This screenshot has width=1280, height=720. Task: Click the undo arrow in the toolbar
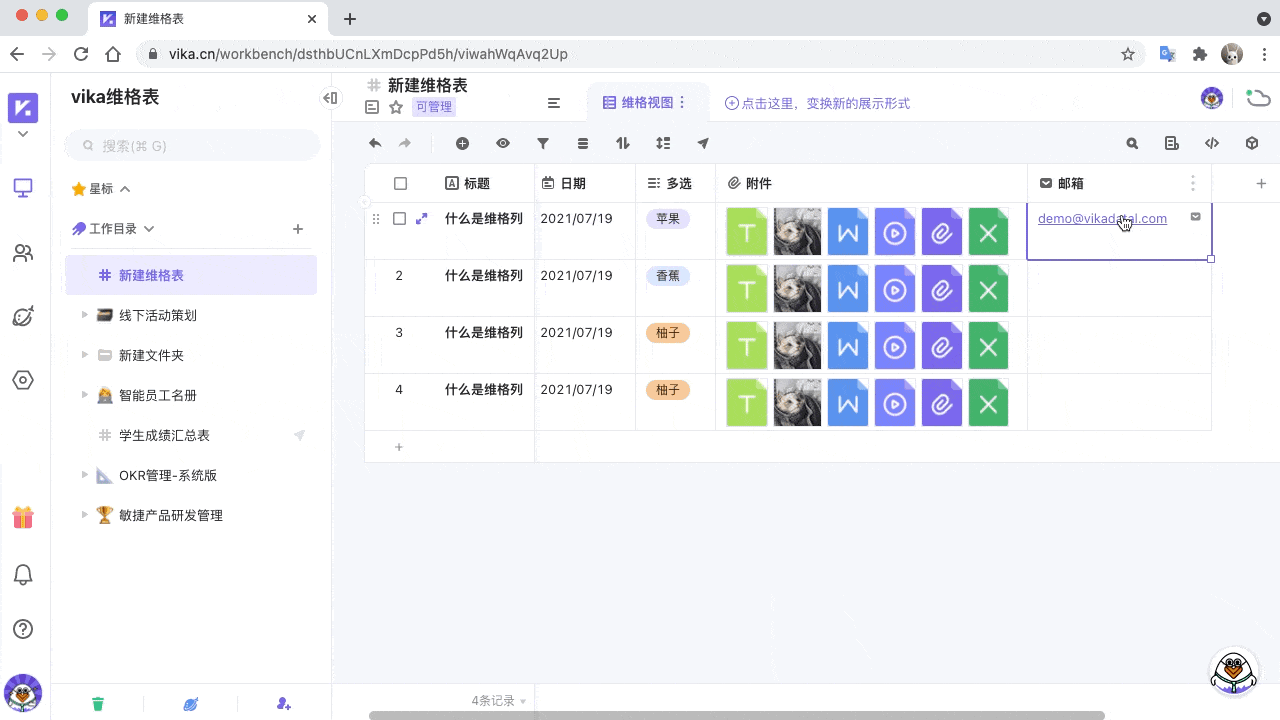point(375,143)
